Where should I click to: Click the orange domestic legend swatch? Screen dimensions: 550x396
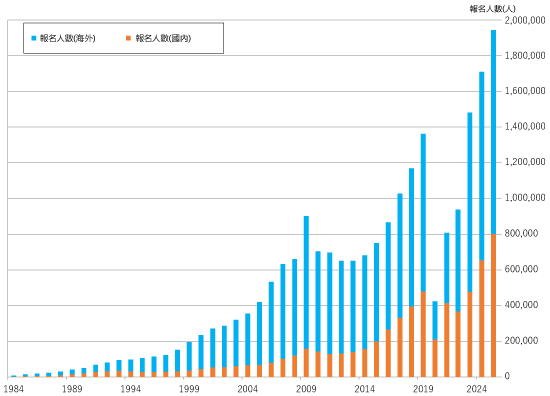click(x=128, y=38)
